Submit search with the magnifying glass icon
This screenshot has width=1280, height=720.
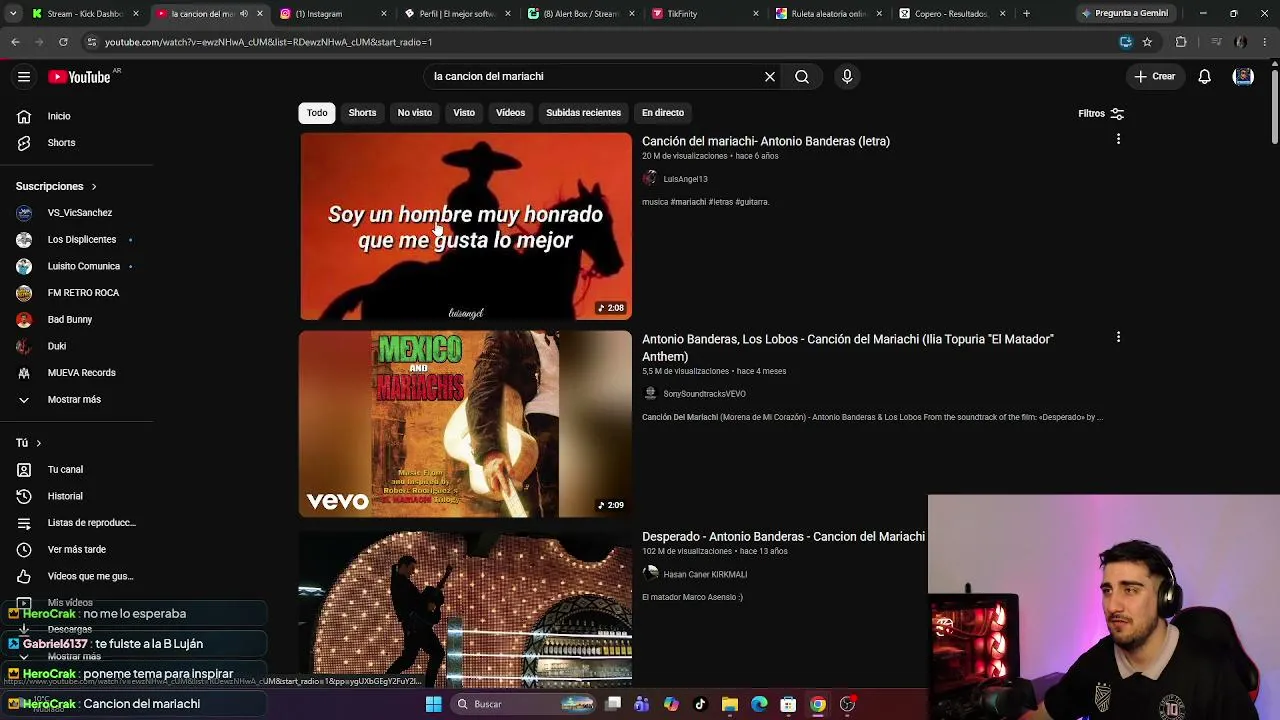(x=802, y=77)
